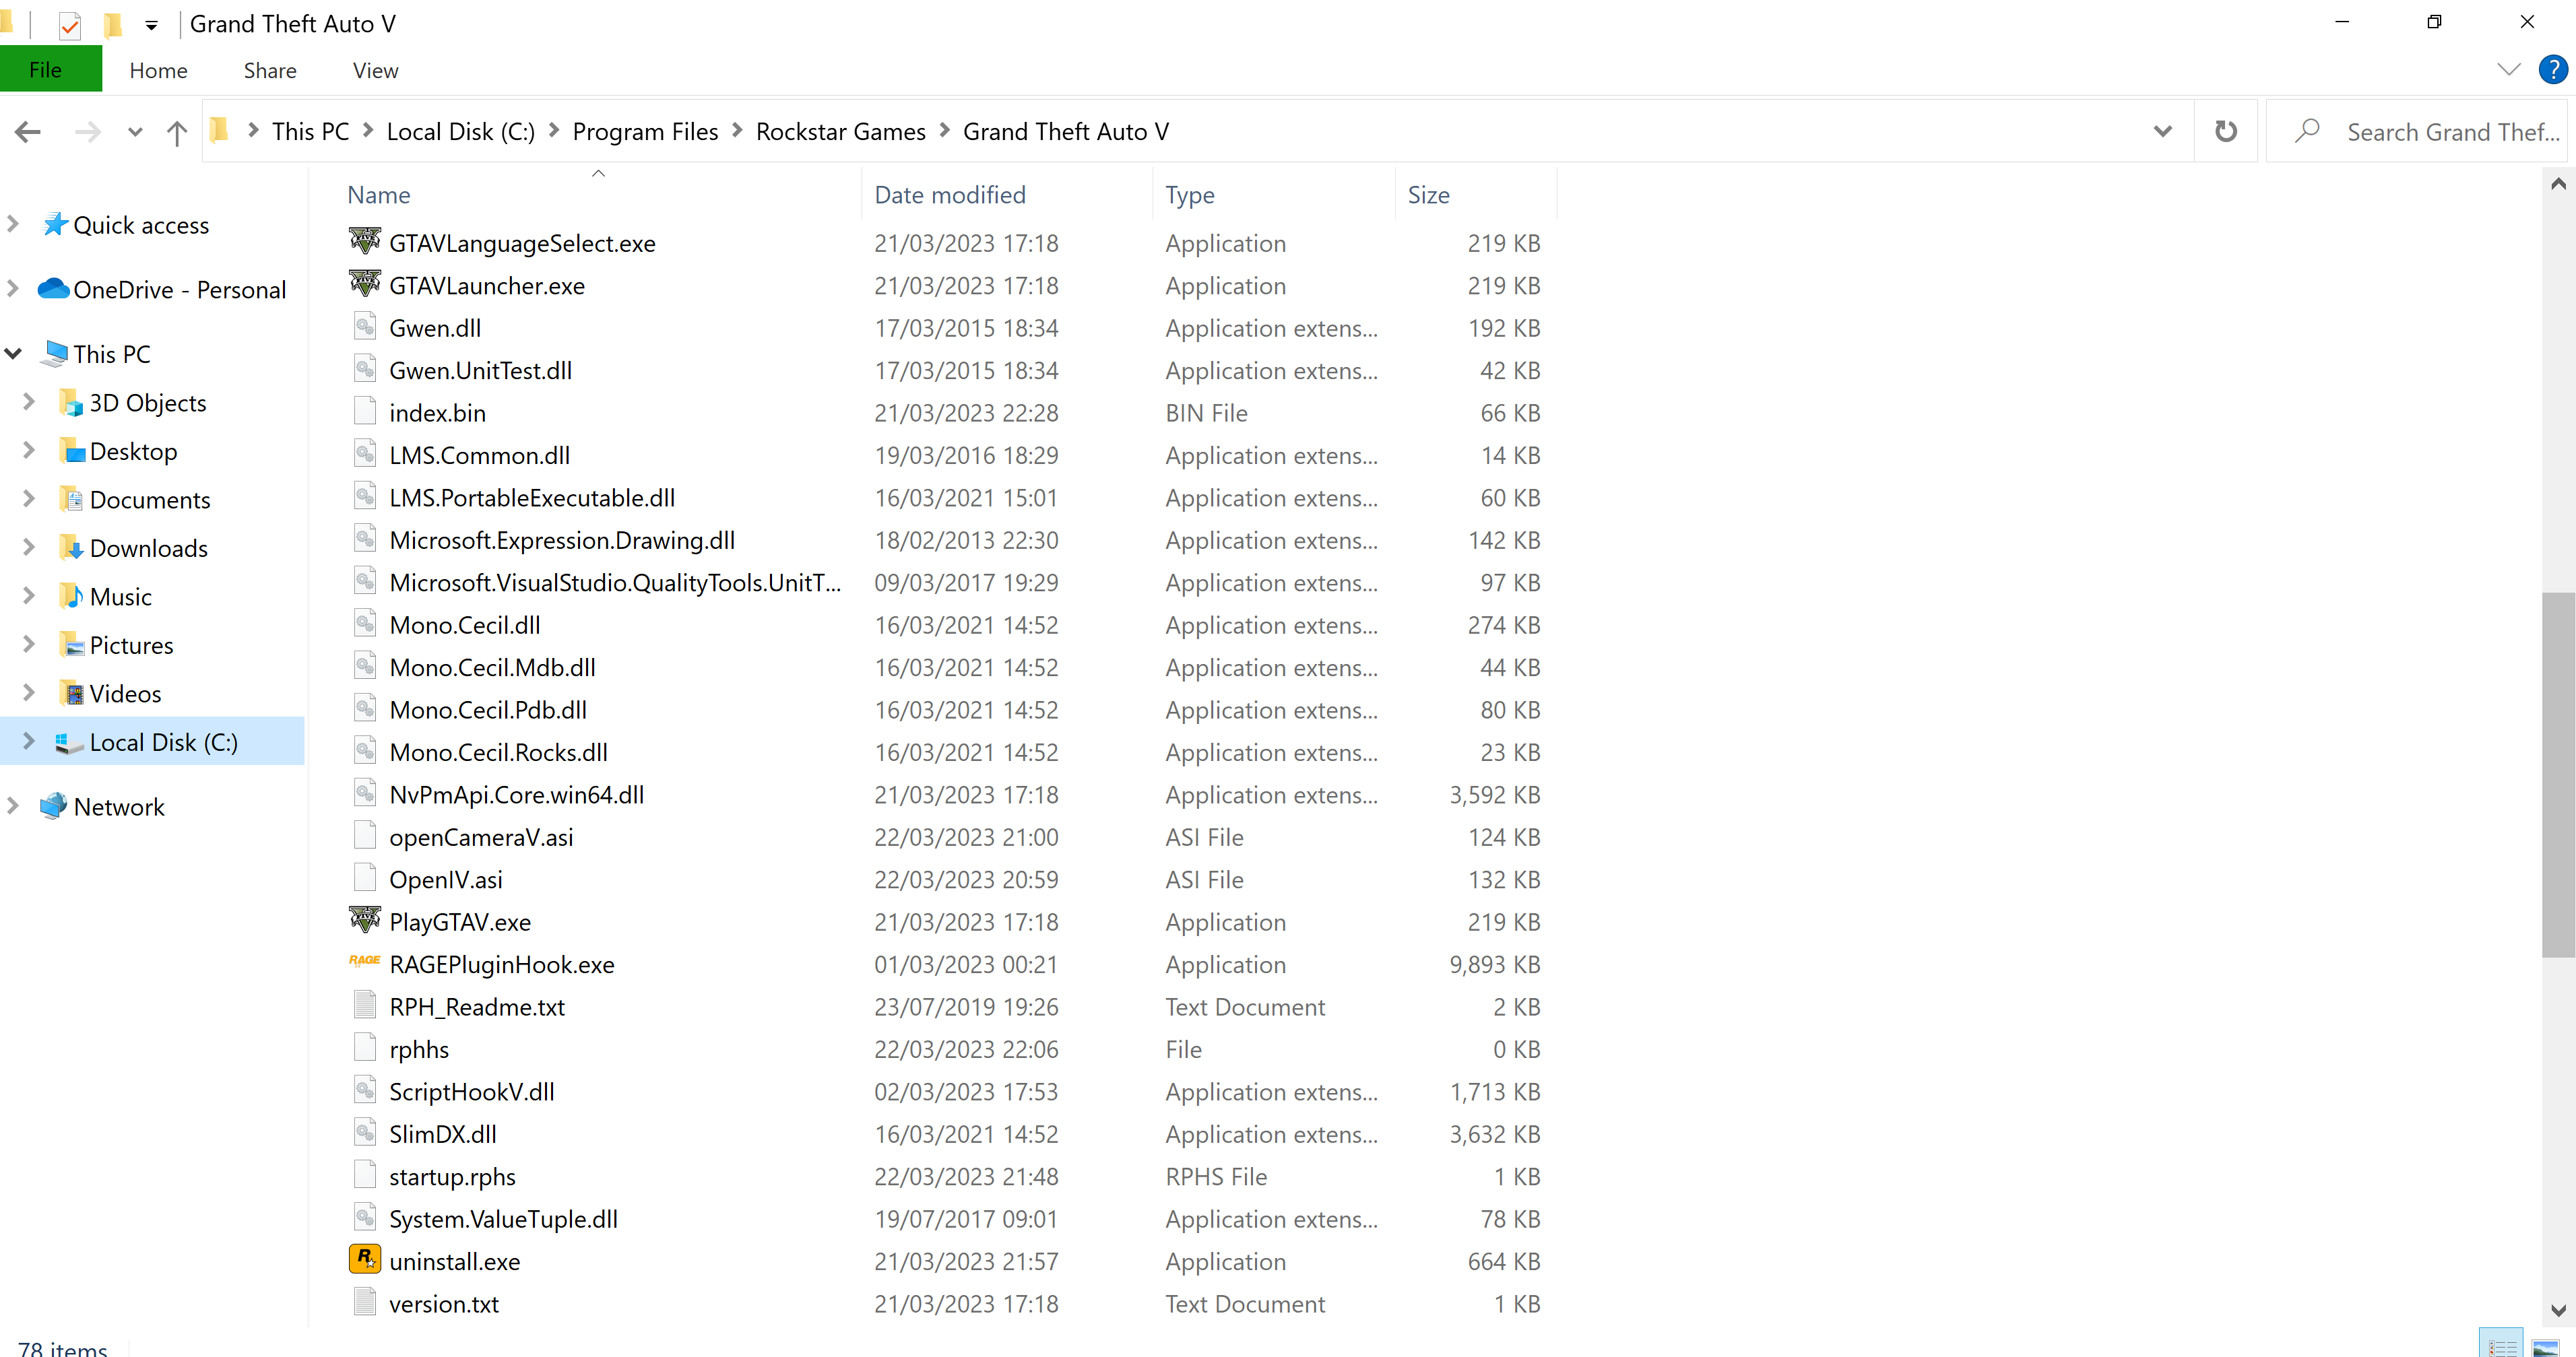The height and width of the screenshot is (1357, 2576).
Task: Collapse the This PC tree node
Action: click(x=13, y=354)
